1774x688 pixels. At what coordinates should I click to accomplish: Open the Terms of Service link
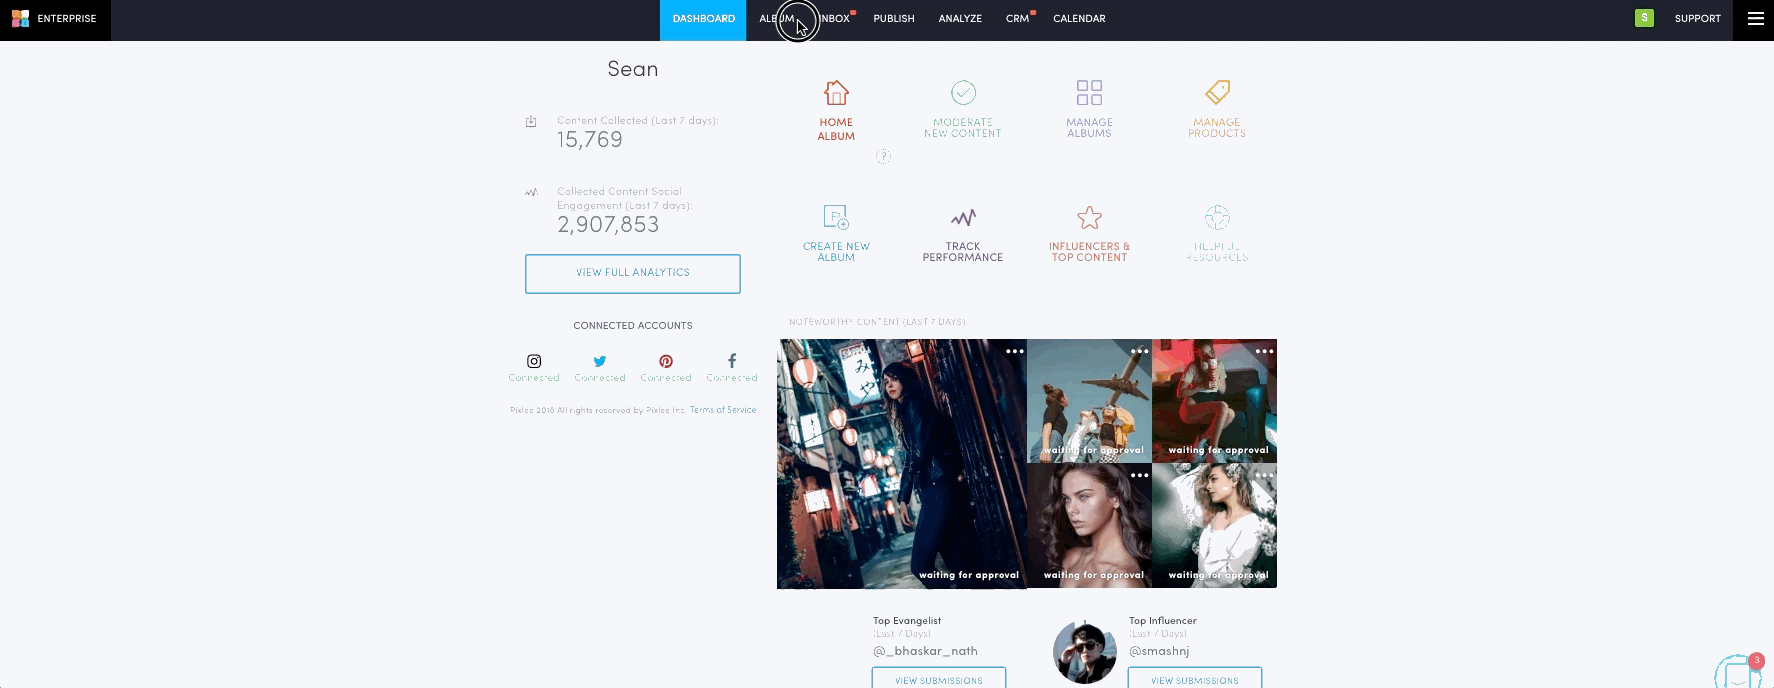click(x=723, y=410)
